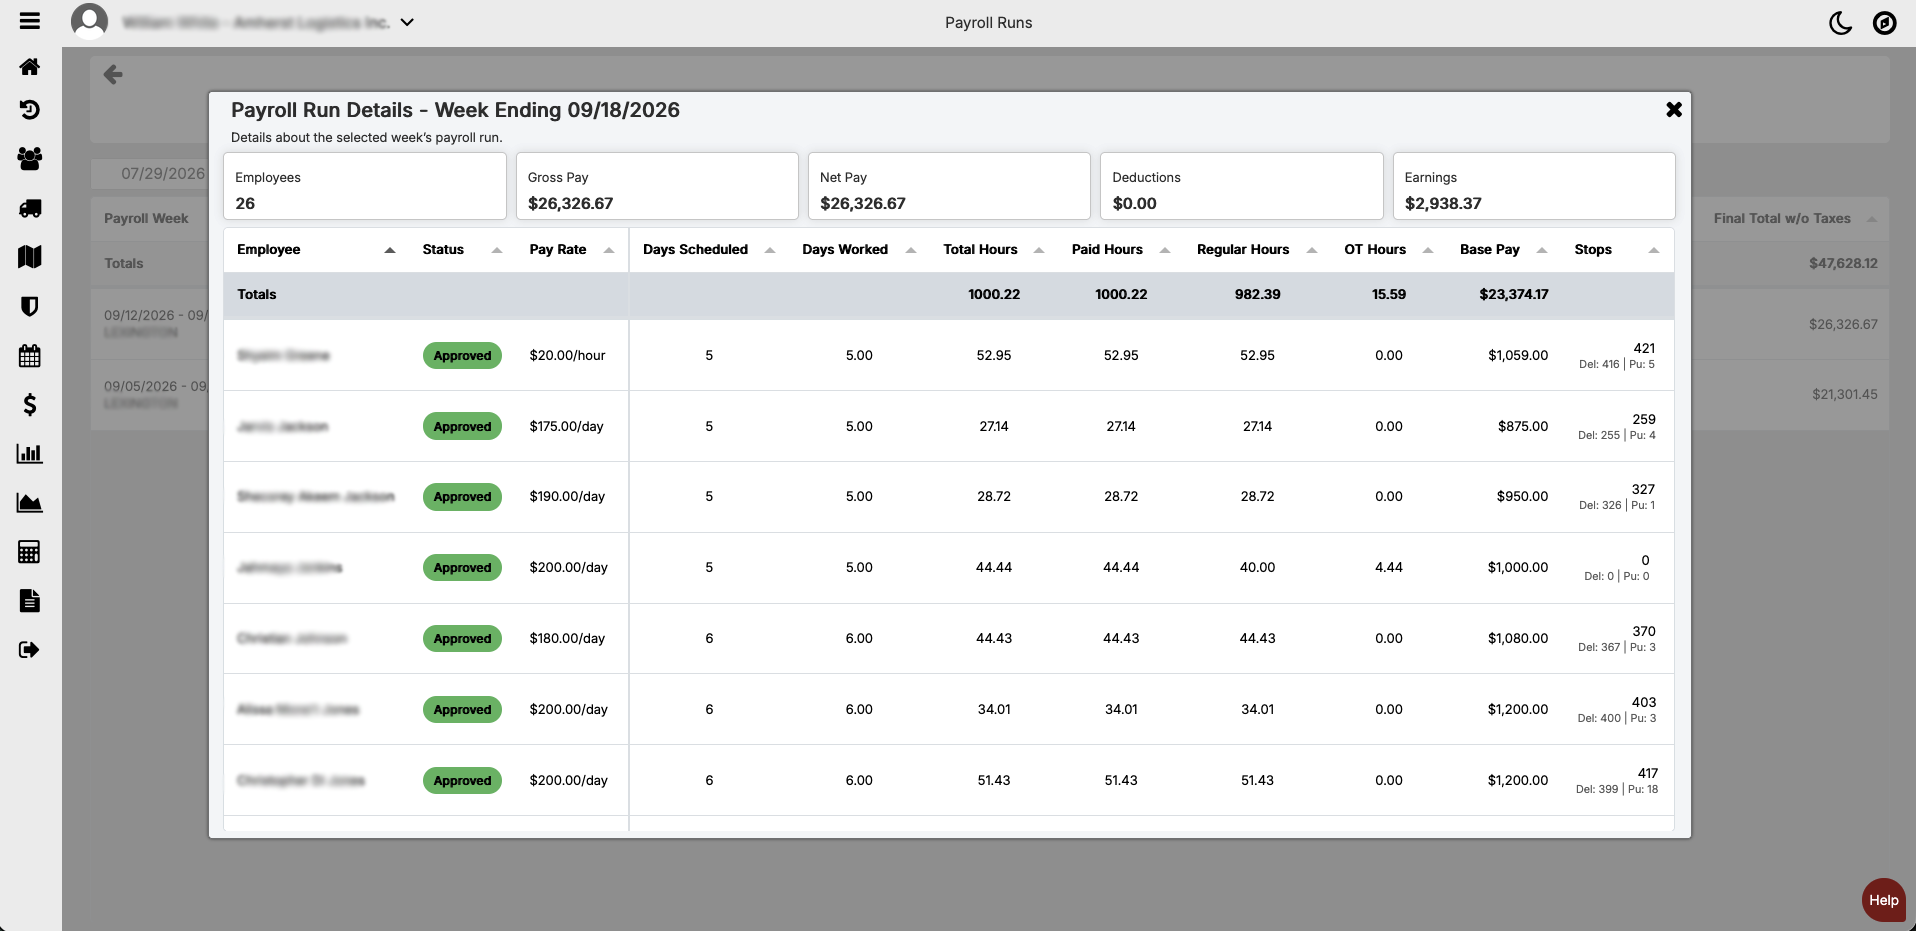
Task: Click the compass icon in top bar
Action: coord(1885,22)
